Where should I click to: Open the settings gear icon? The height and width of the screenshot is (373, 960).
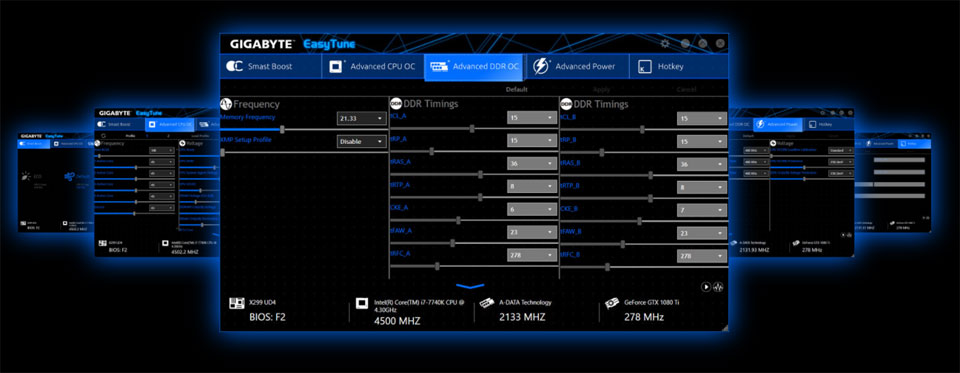pos(666,43)
